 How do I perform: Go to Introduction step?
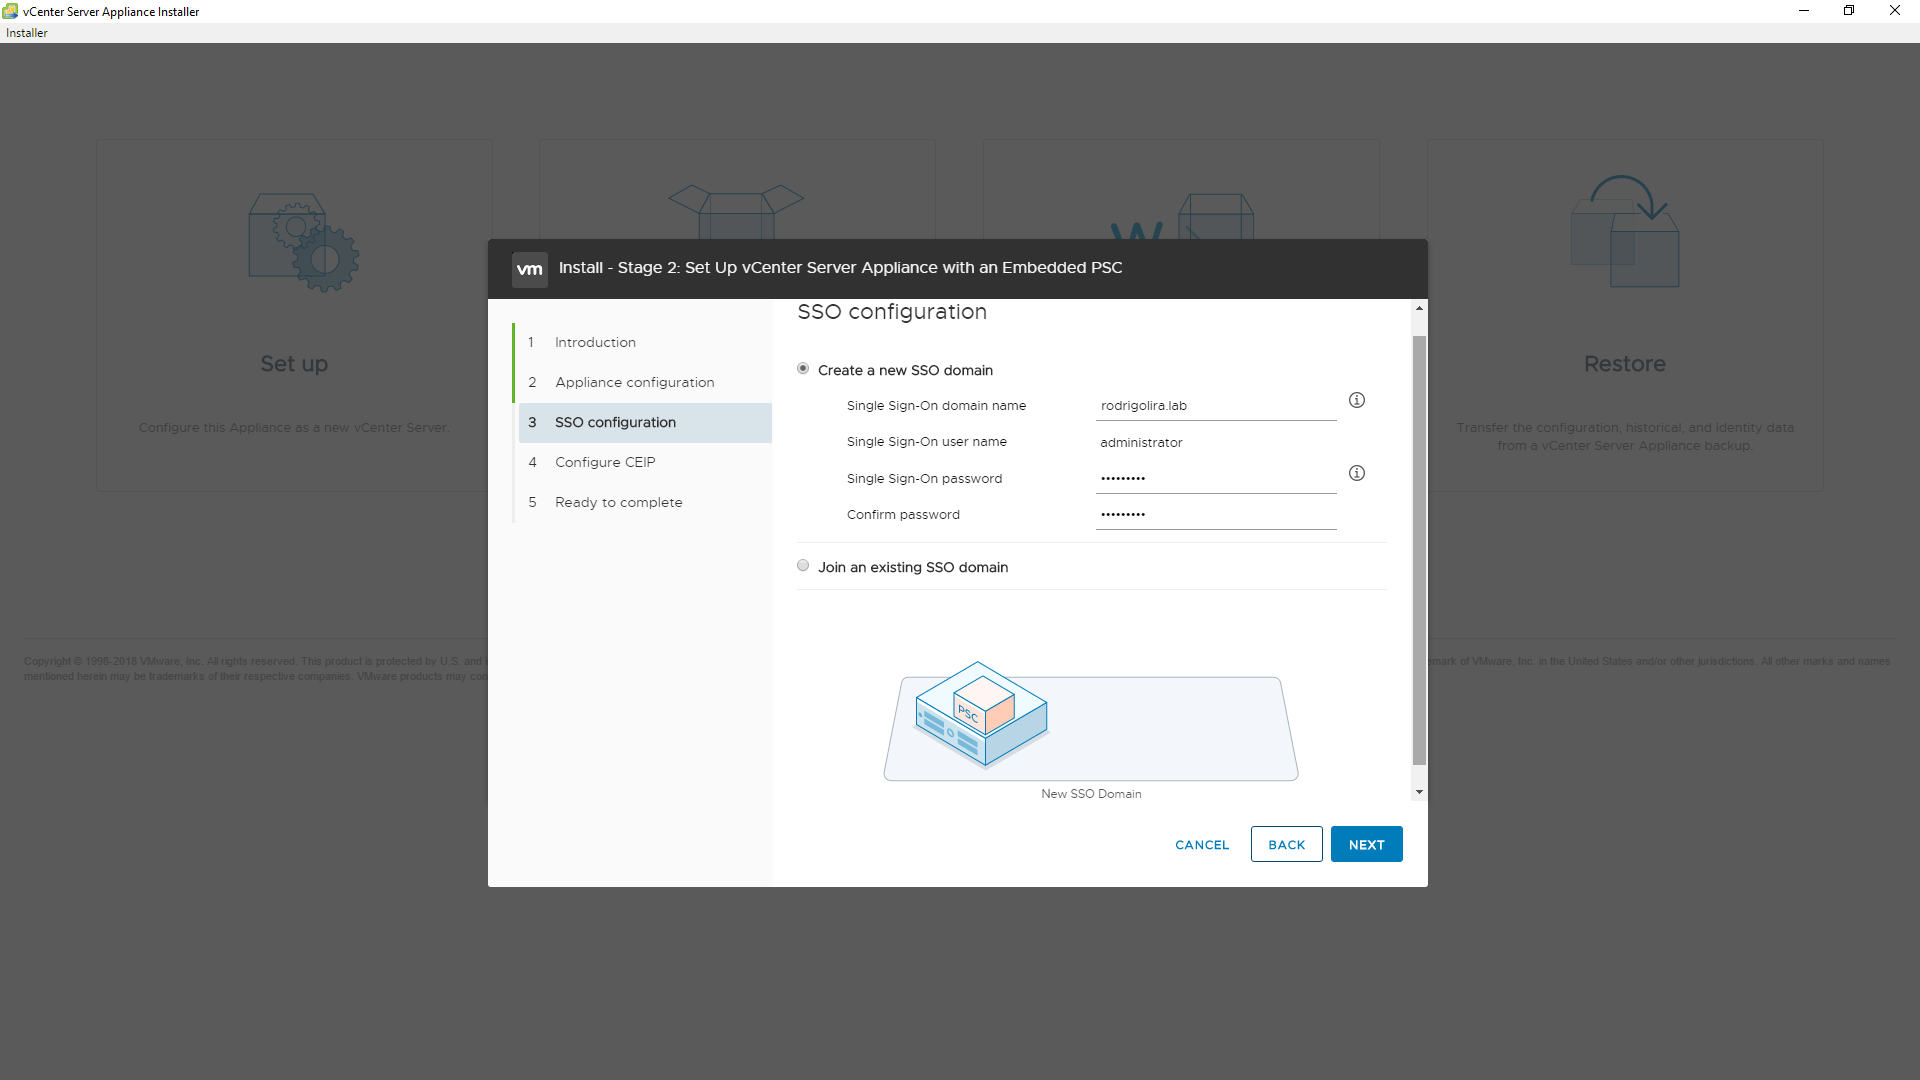[595, 342]
